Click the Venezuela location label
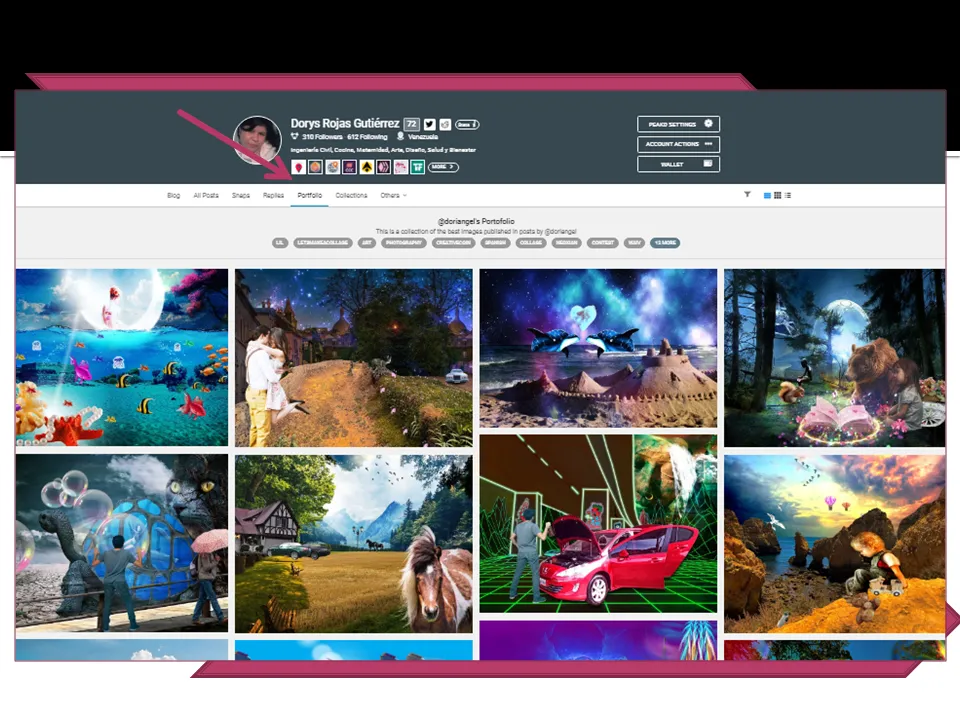Viewport: 960px width, 720px height. [x=422, y=137]
